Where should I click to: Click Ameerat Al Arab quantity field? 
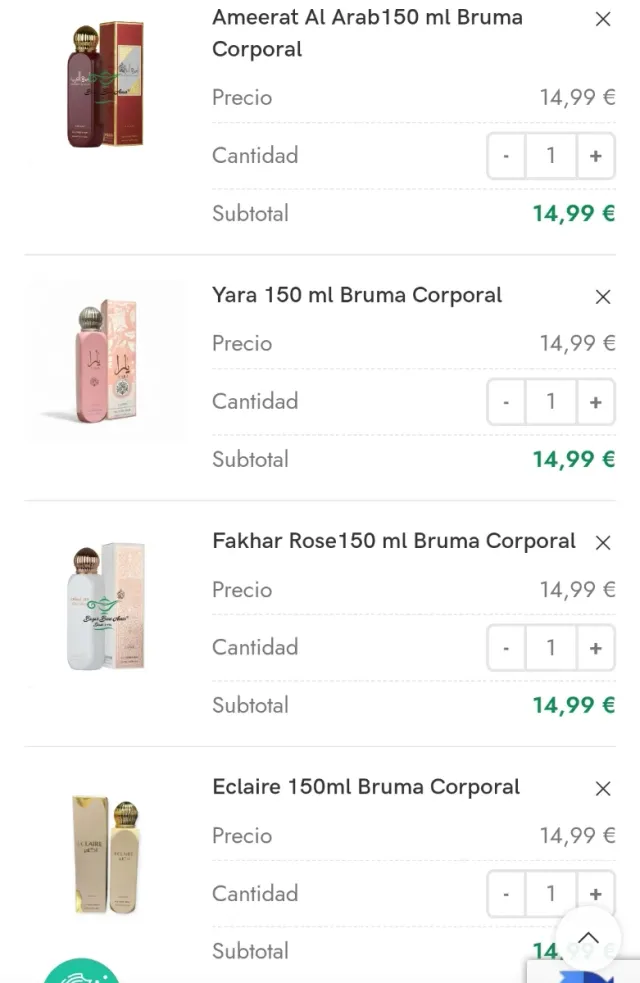pos(551,156)
